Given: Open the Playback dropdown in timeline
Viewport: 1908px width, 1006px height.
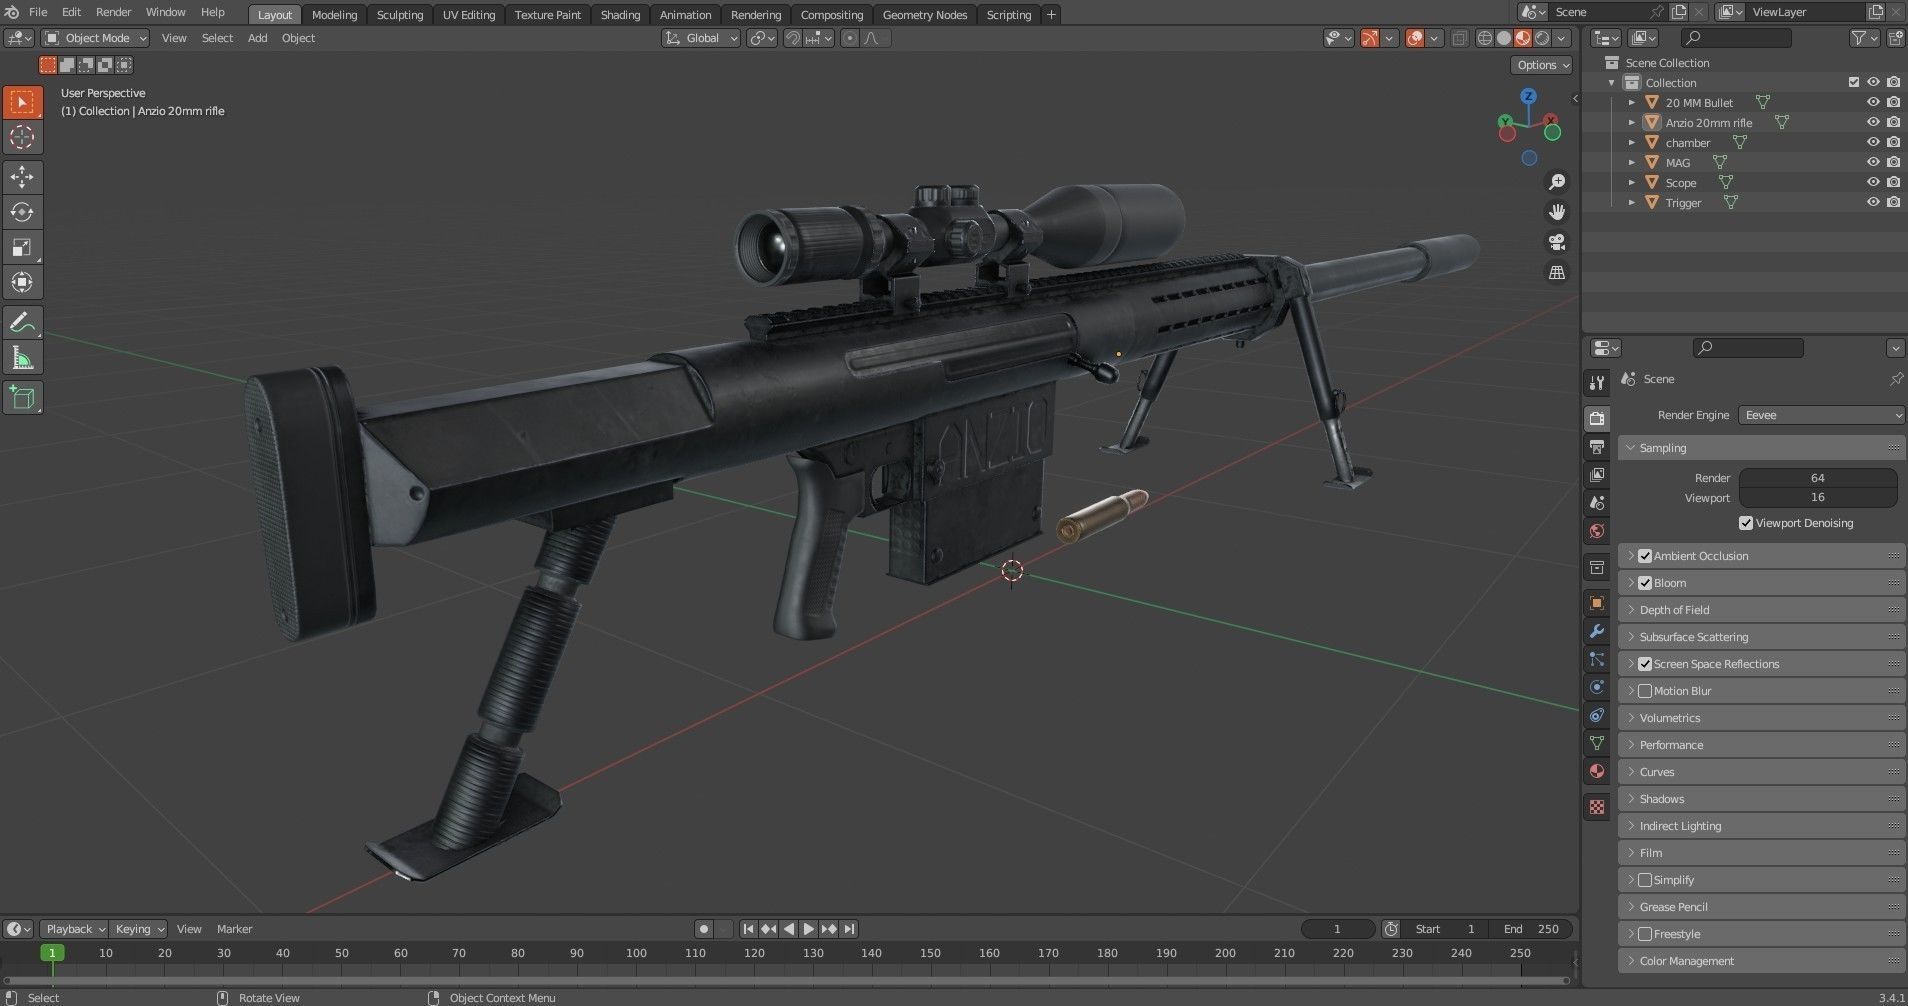Looking at the screenshot, I should [x=74, y=929].
